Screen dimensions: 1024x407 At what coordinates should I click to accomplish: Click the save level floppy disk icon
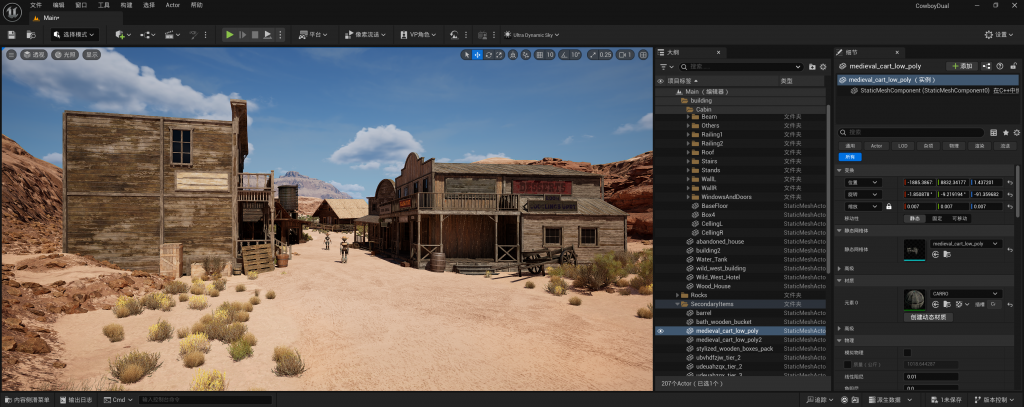[11, 35]
